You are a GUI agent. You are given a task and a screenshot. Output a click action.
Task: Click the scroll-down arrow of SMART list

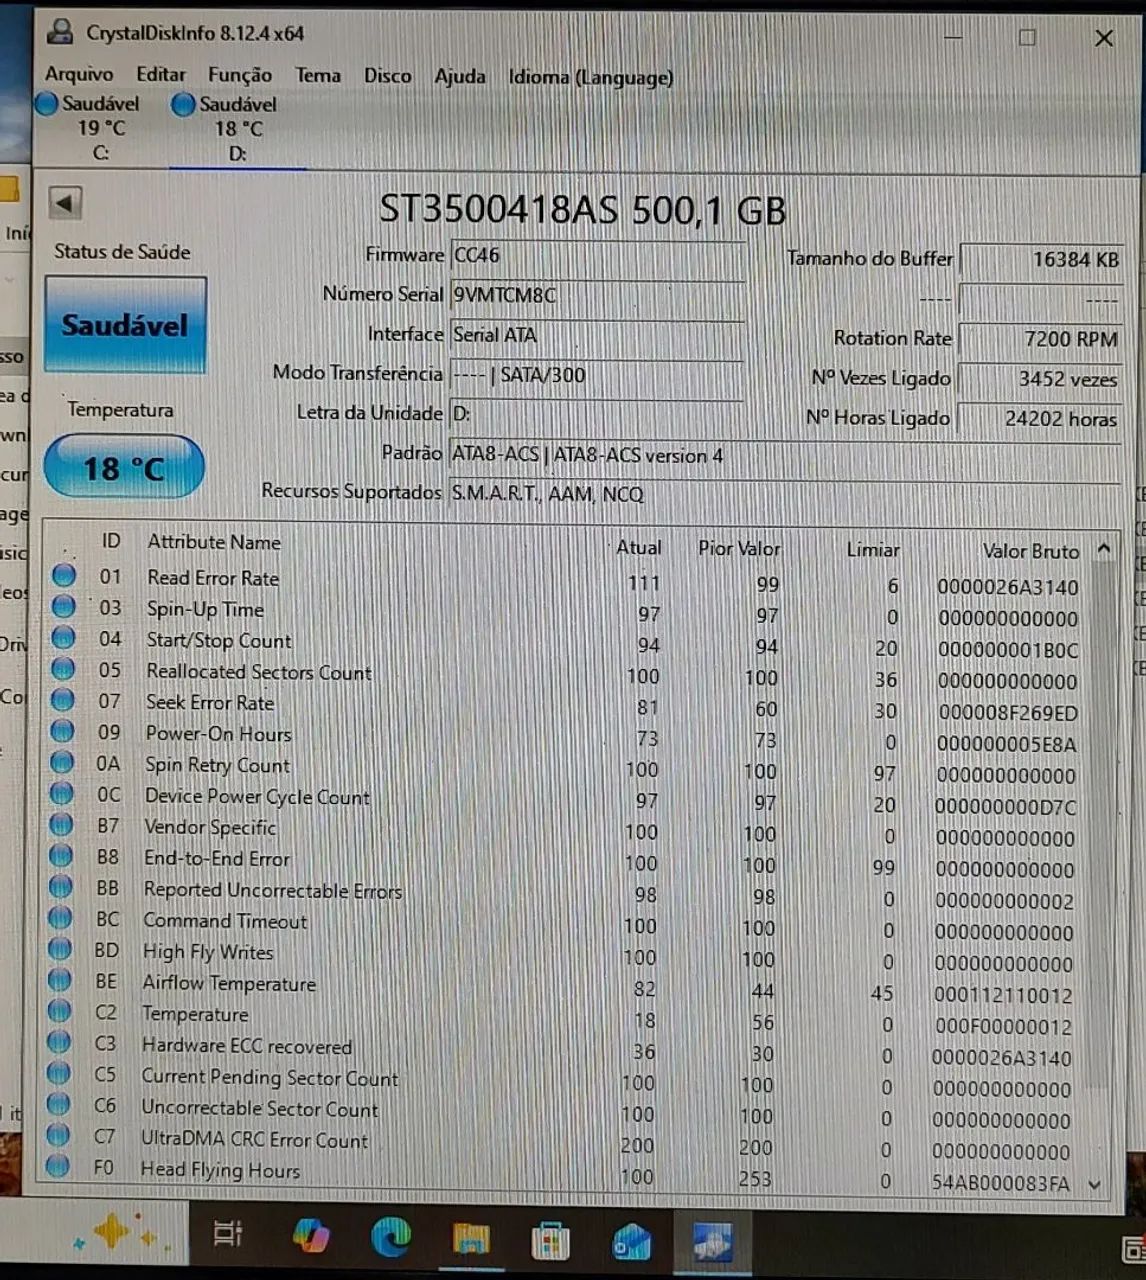(x=1095, y=1184)
